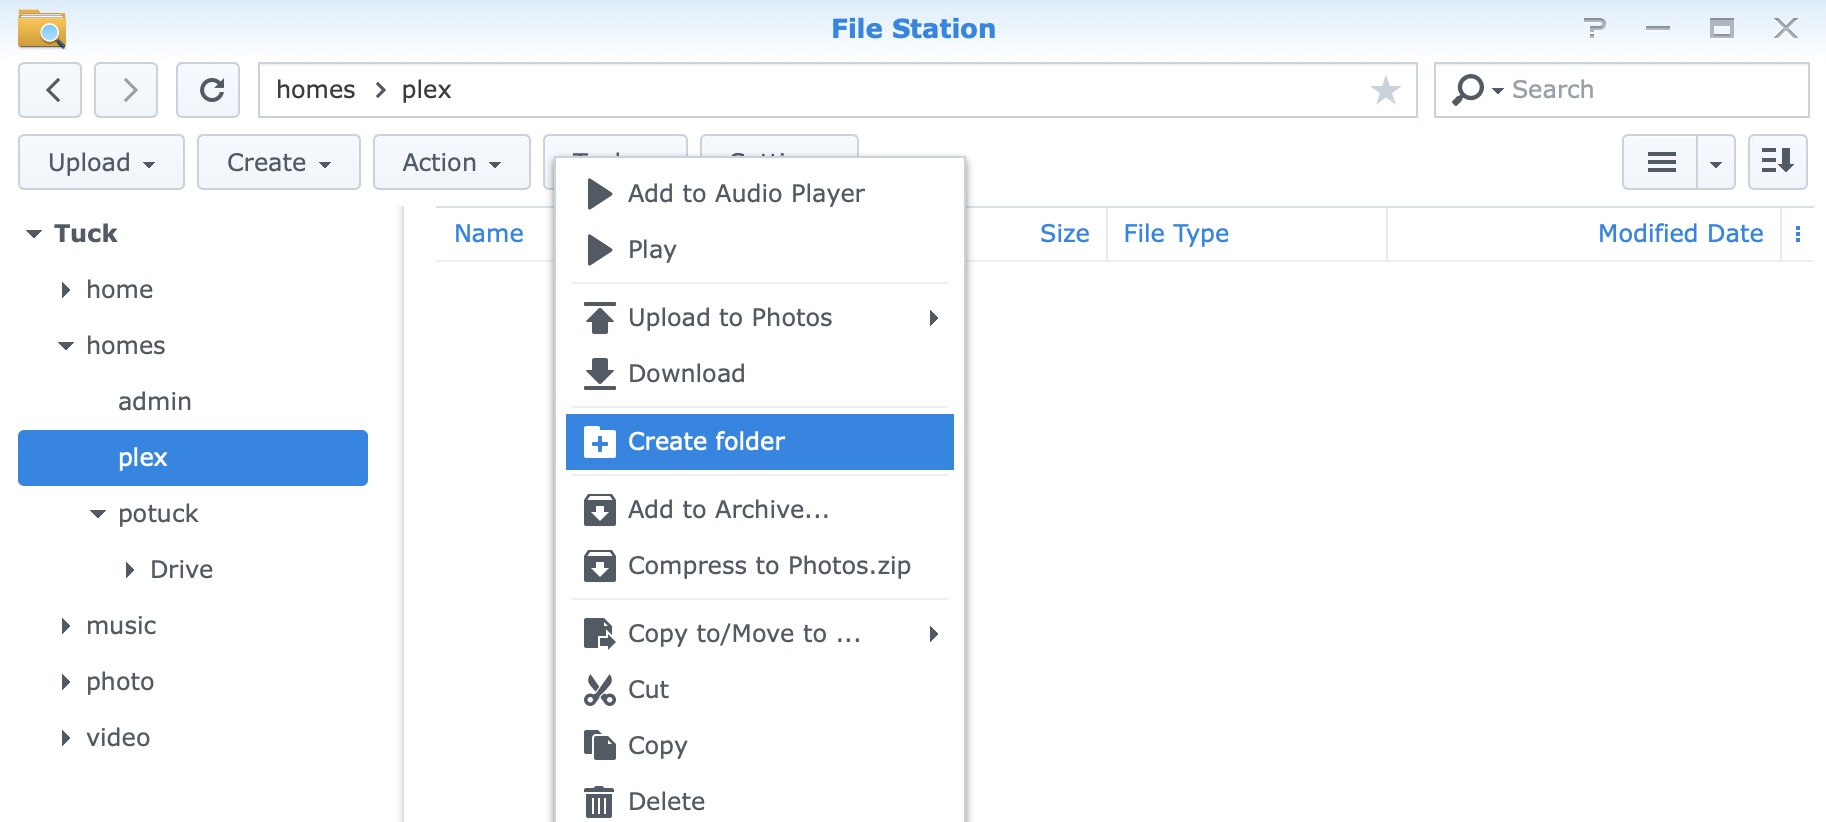Collapse the homes folder tree
Screen dimensions: 1826x822
[66, 346]
